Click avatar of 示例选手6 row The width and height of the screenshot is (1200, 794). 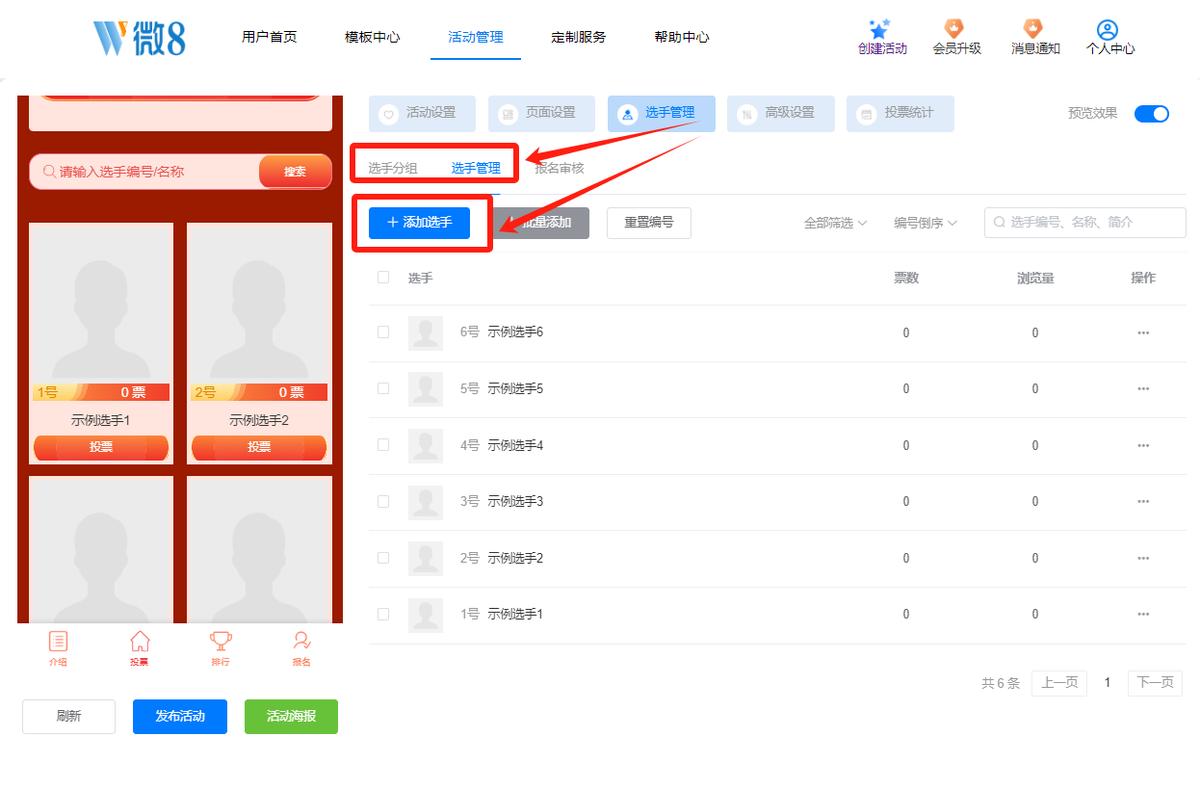click(426, 333)
